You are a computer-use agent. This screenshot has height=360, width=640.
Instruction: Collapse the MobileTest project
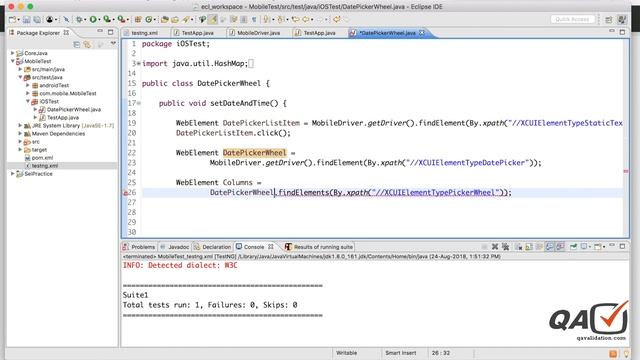[12, 61]
